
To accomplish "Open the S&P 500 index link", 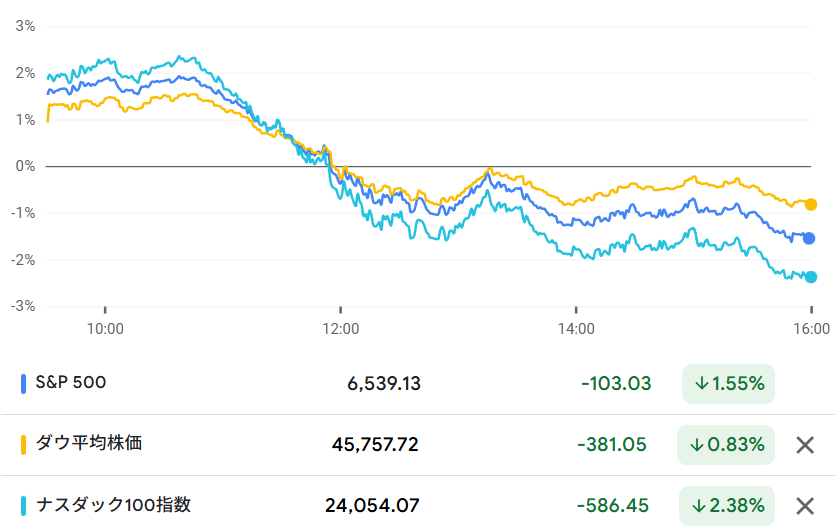I will pyautogui.click(x=71, y=382).
